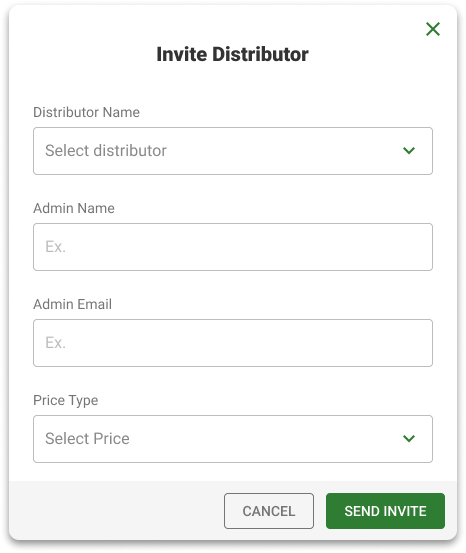
Task: Click the CANCEL button
Action: (x=269, y=511)
